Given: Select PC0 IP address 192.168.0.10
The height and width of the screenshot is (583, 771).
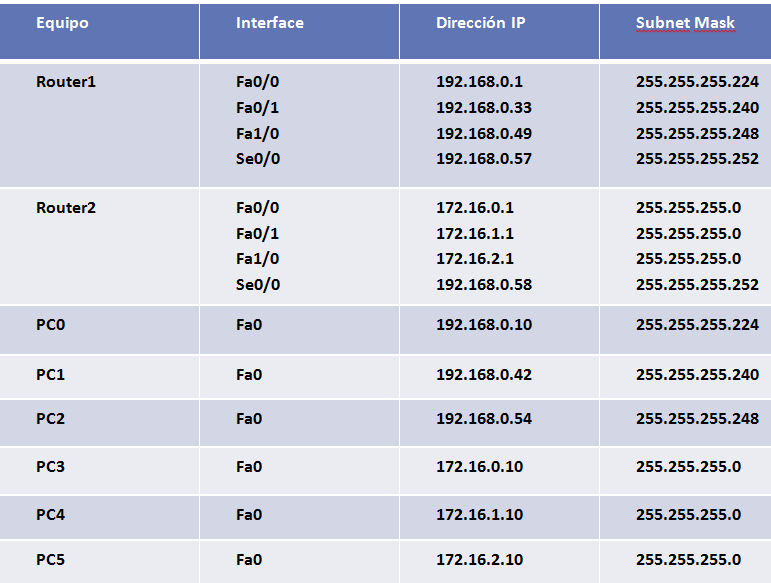Looking at the screenshot, I should pos(484,325).
